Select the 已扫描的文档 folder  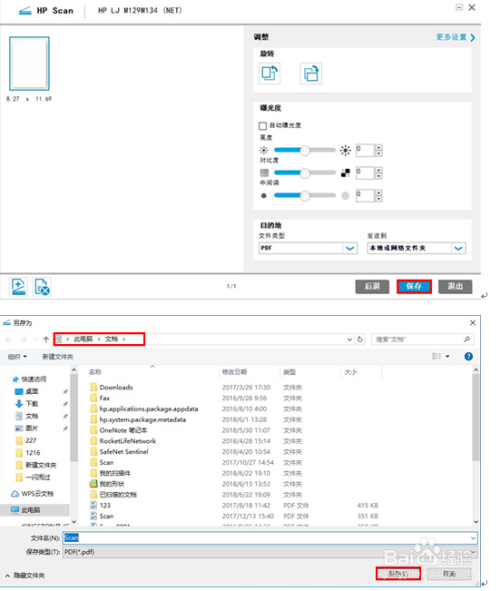113,495
